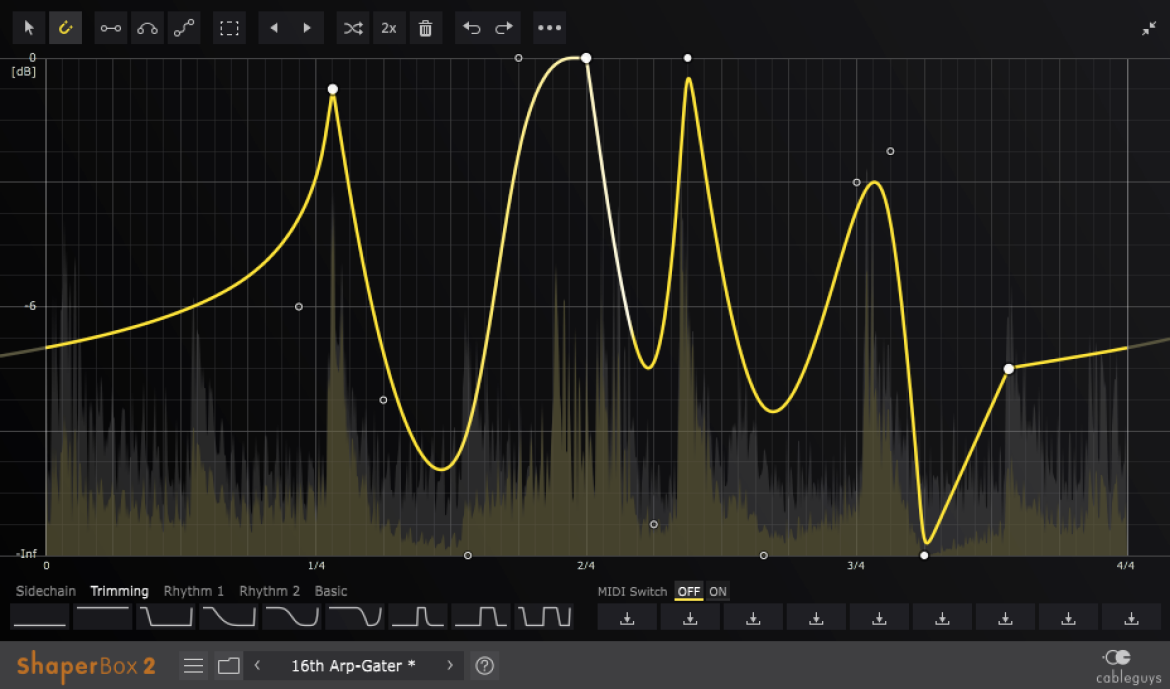Open help with the question mark icon

click(x=485, y=665)
